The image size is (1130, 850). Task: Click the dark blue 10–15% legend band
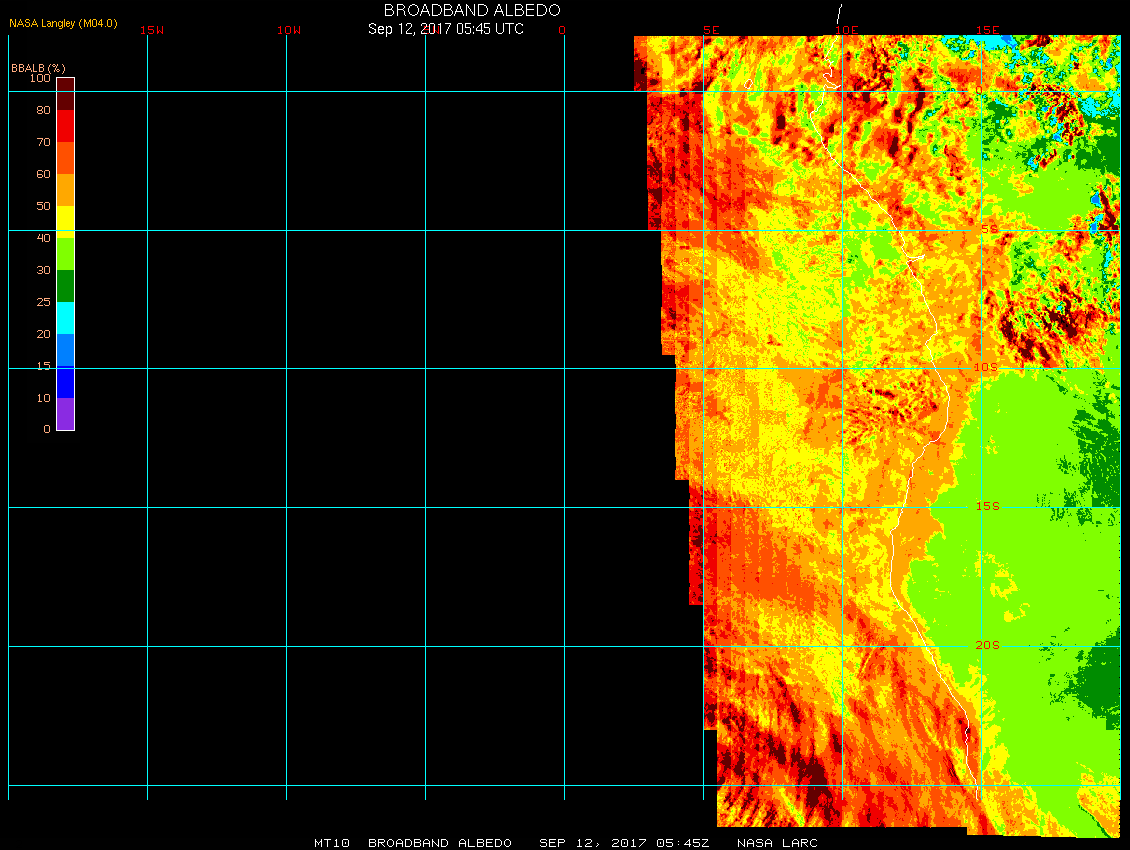(x=65, y=382)
